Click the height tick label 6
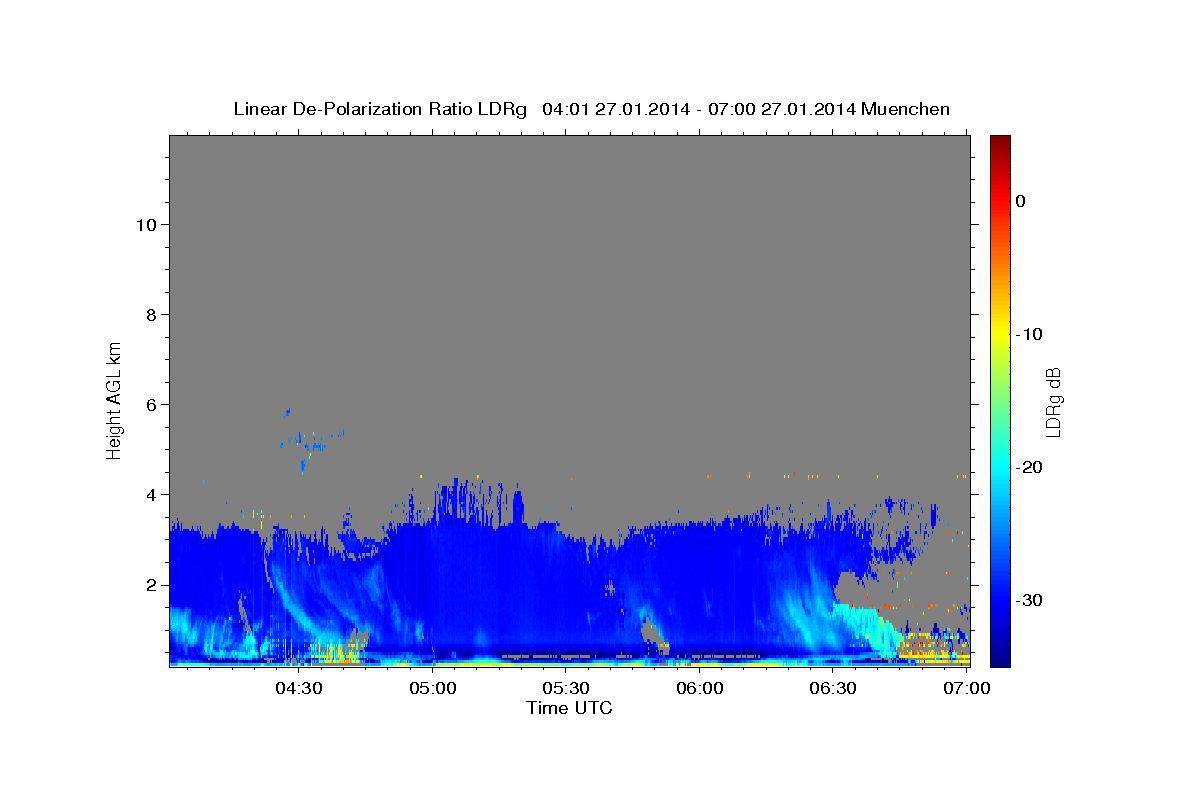 pos(149,404)
